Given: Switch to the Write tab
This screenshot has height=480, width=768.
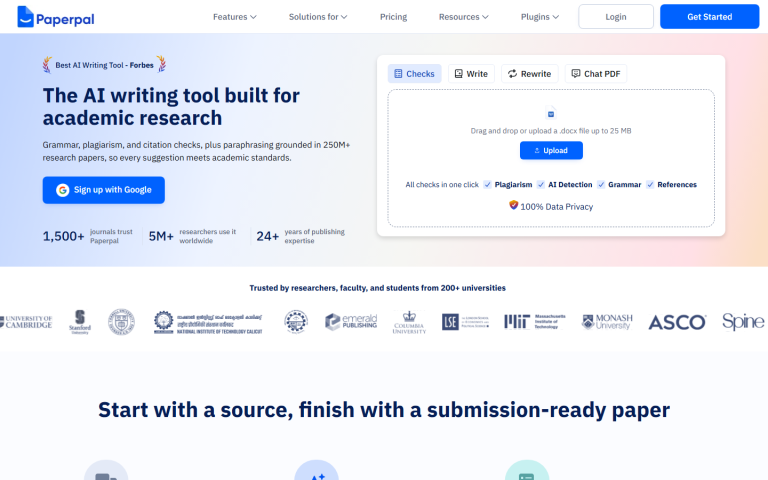Looking at the screenshot, I should (471, 74).
